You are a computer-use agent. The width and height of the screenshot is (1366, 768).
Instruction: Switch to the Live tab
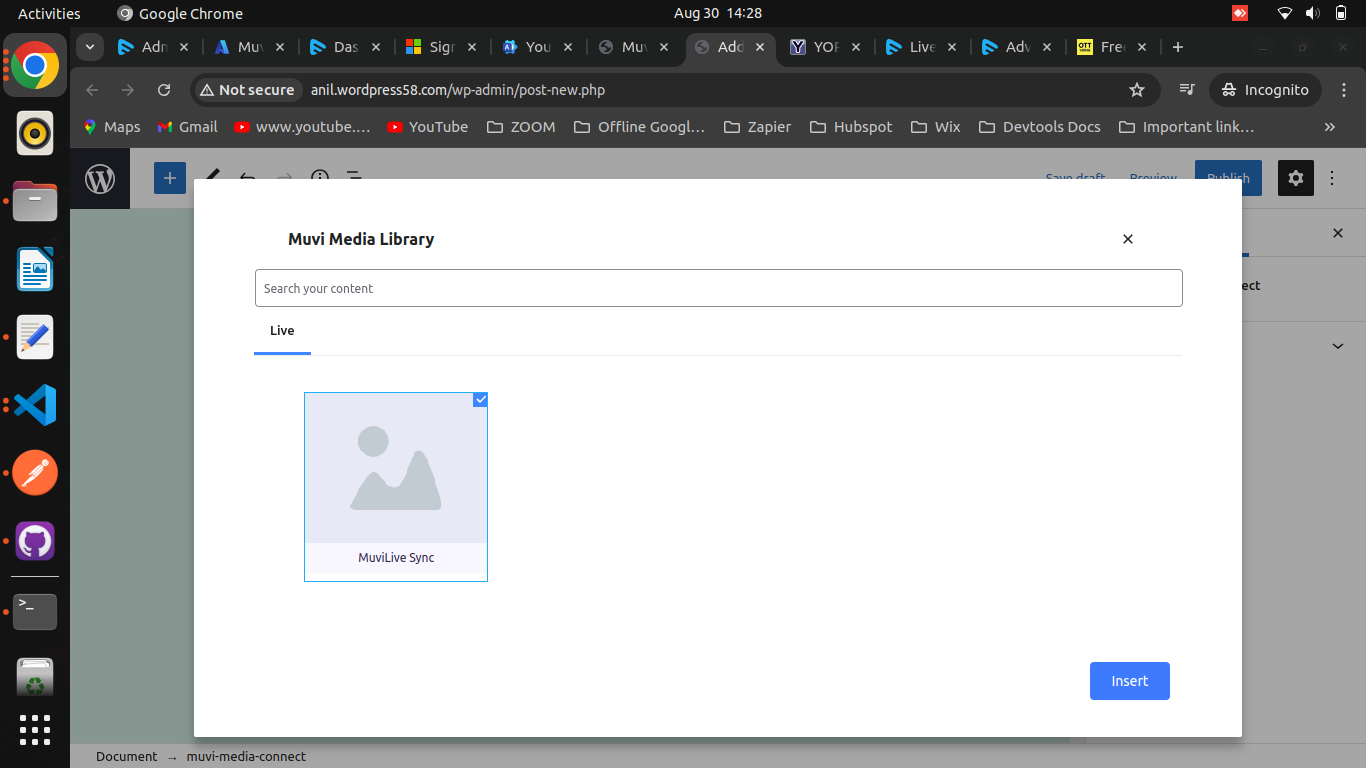point(282,331)
